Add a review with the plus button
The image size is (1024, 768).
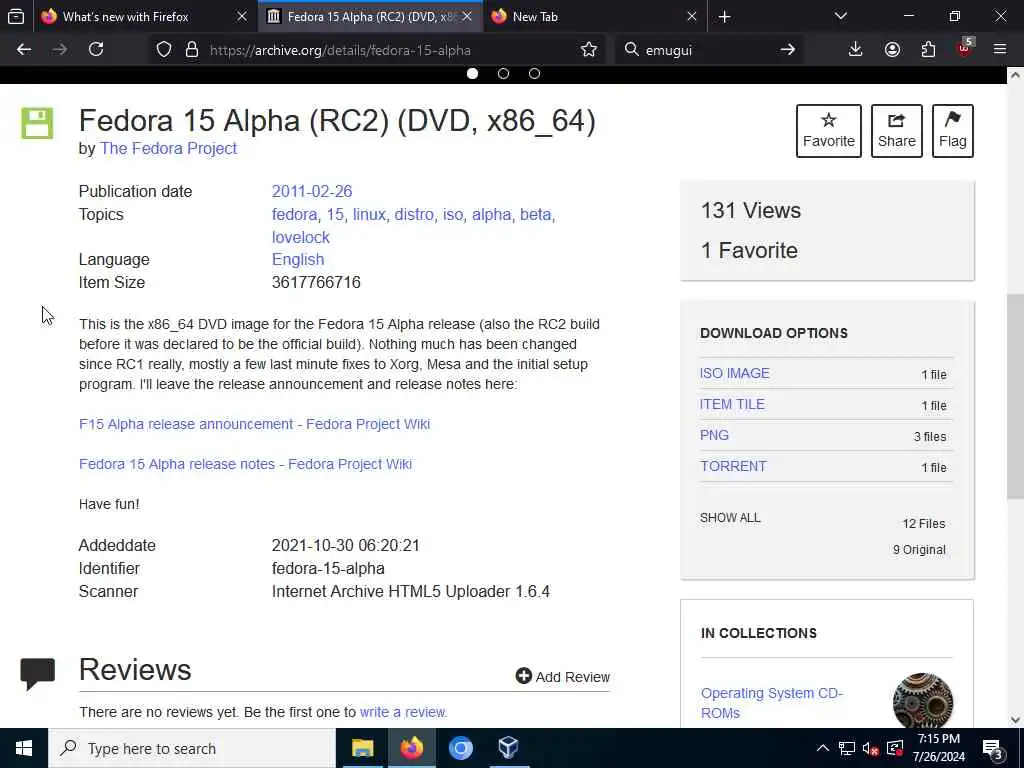coord(563,677)
